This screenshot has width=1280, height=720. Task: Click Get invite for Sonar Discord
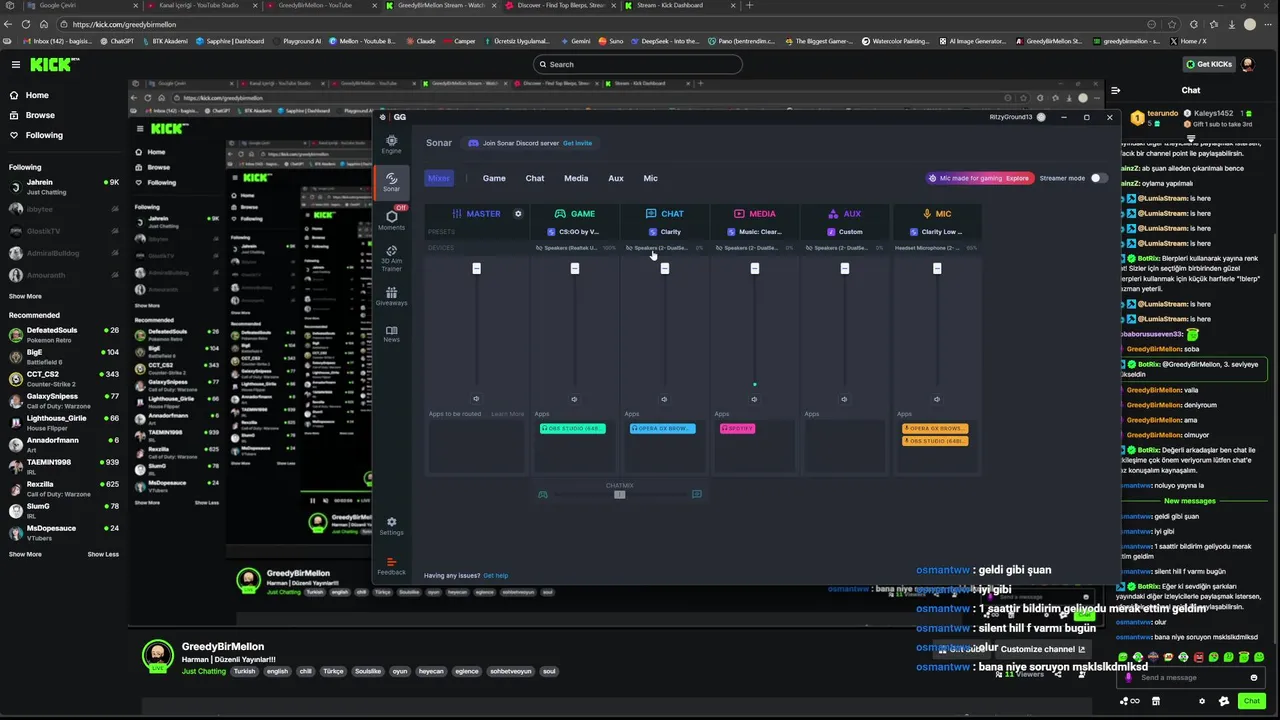click(577, 143)
